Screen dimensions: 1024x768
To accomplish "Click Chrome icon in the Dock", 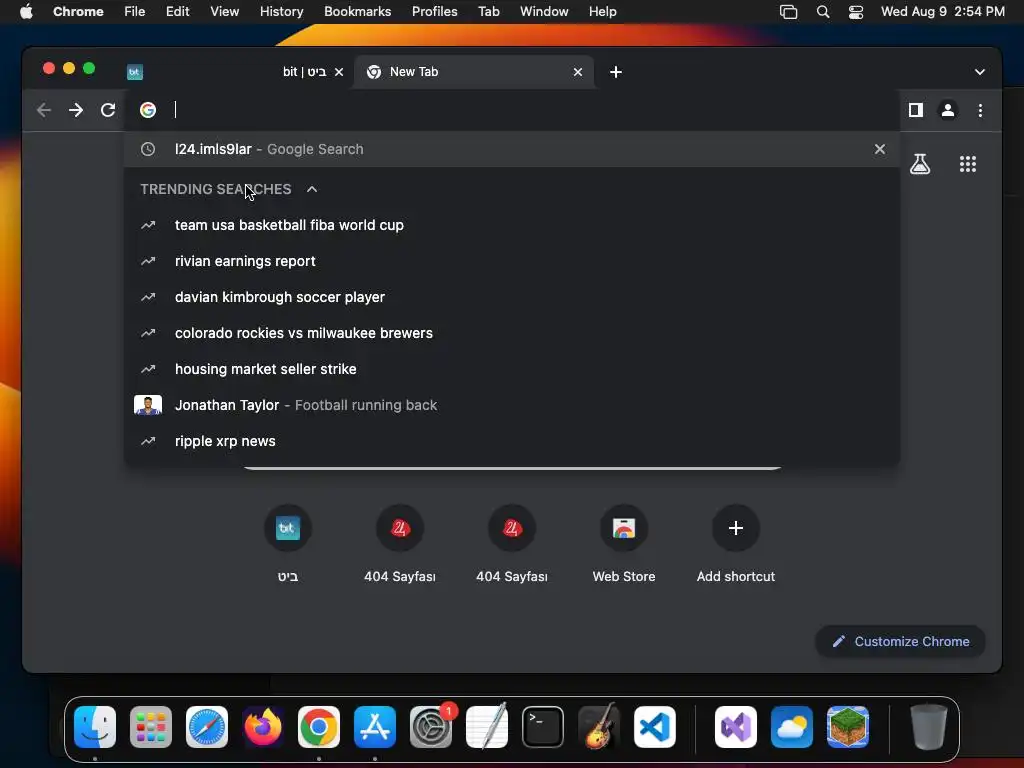I will click(x=319, y=727).
